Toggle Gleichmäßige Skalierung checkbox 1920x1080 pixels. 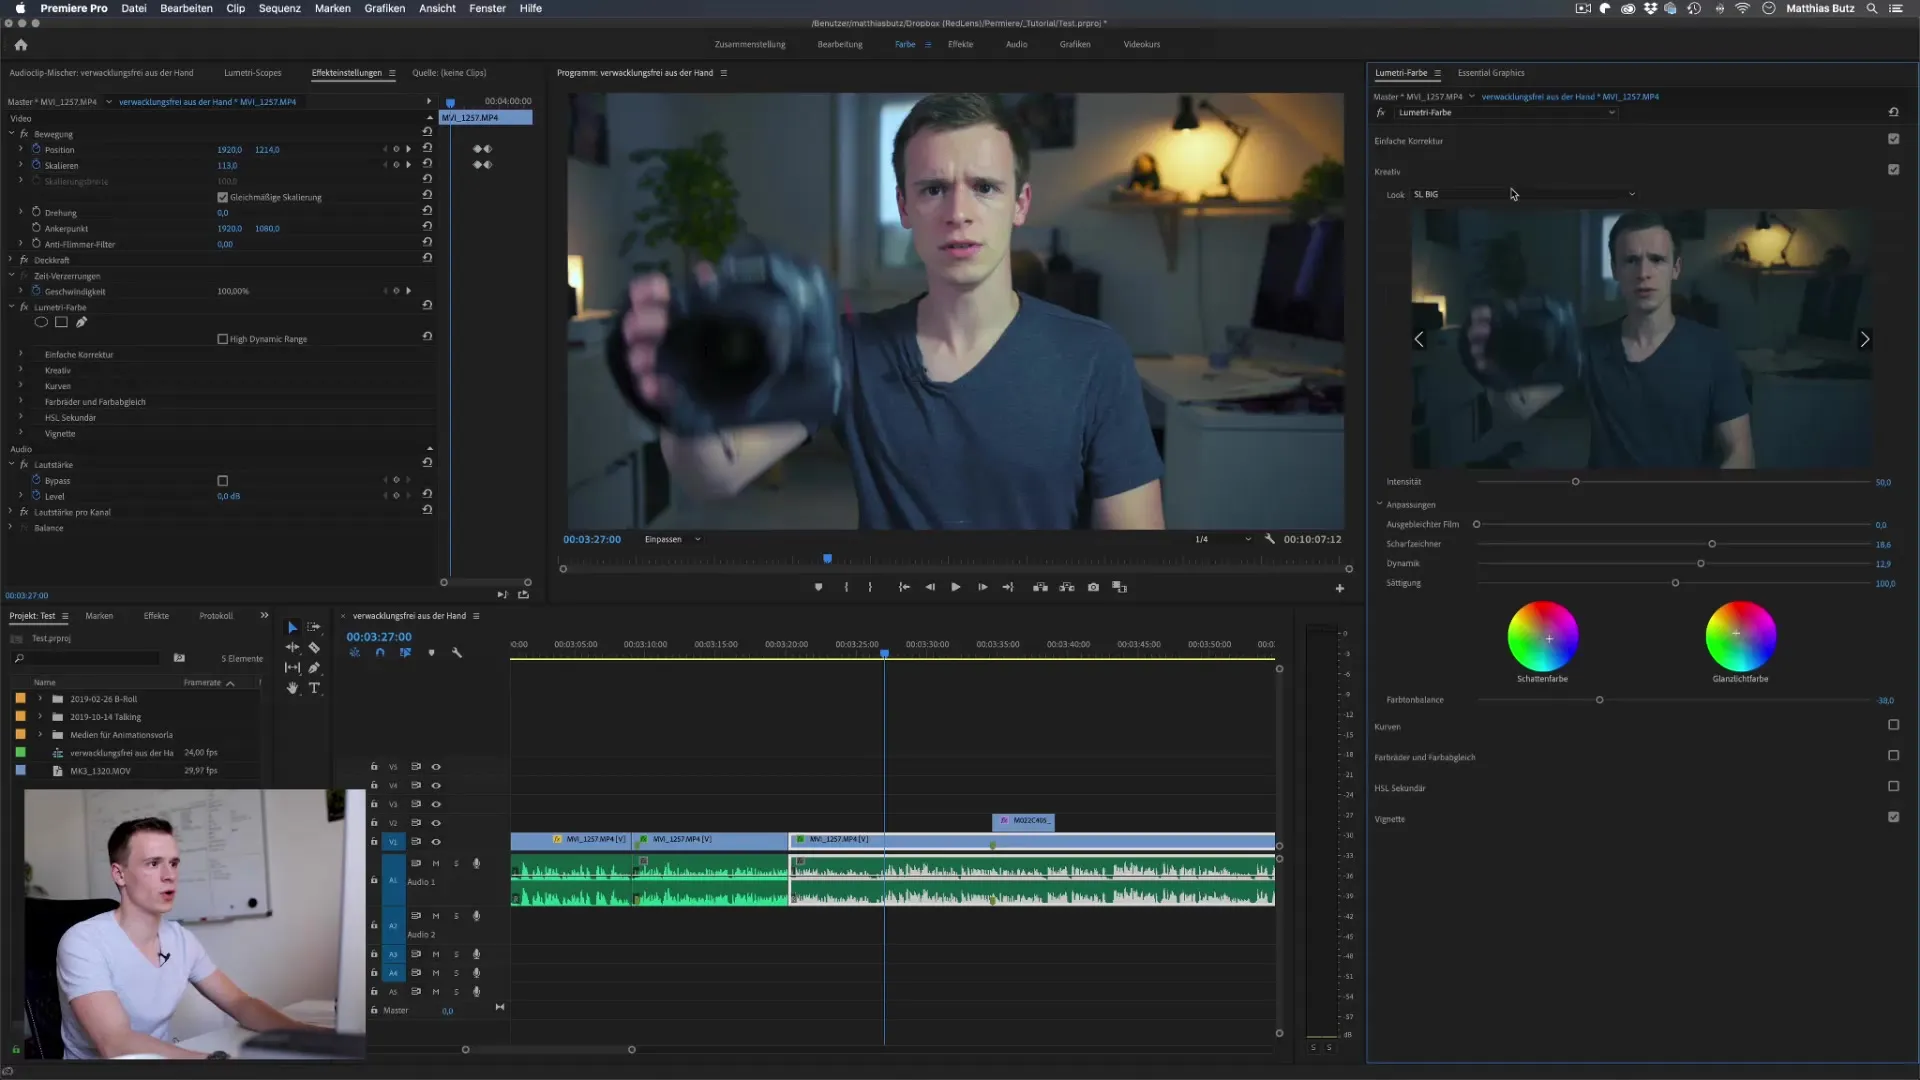point(223,197)
